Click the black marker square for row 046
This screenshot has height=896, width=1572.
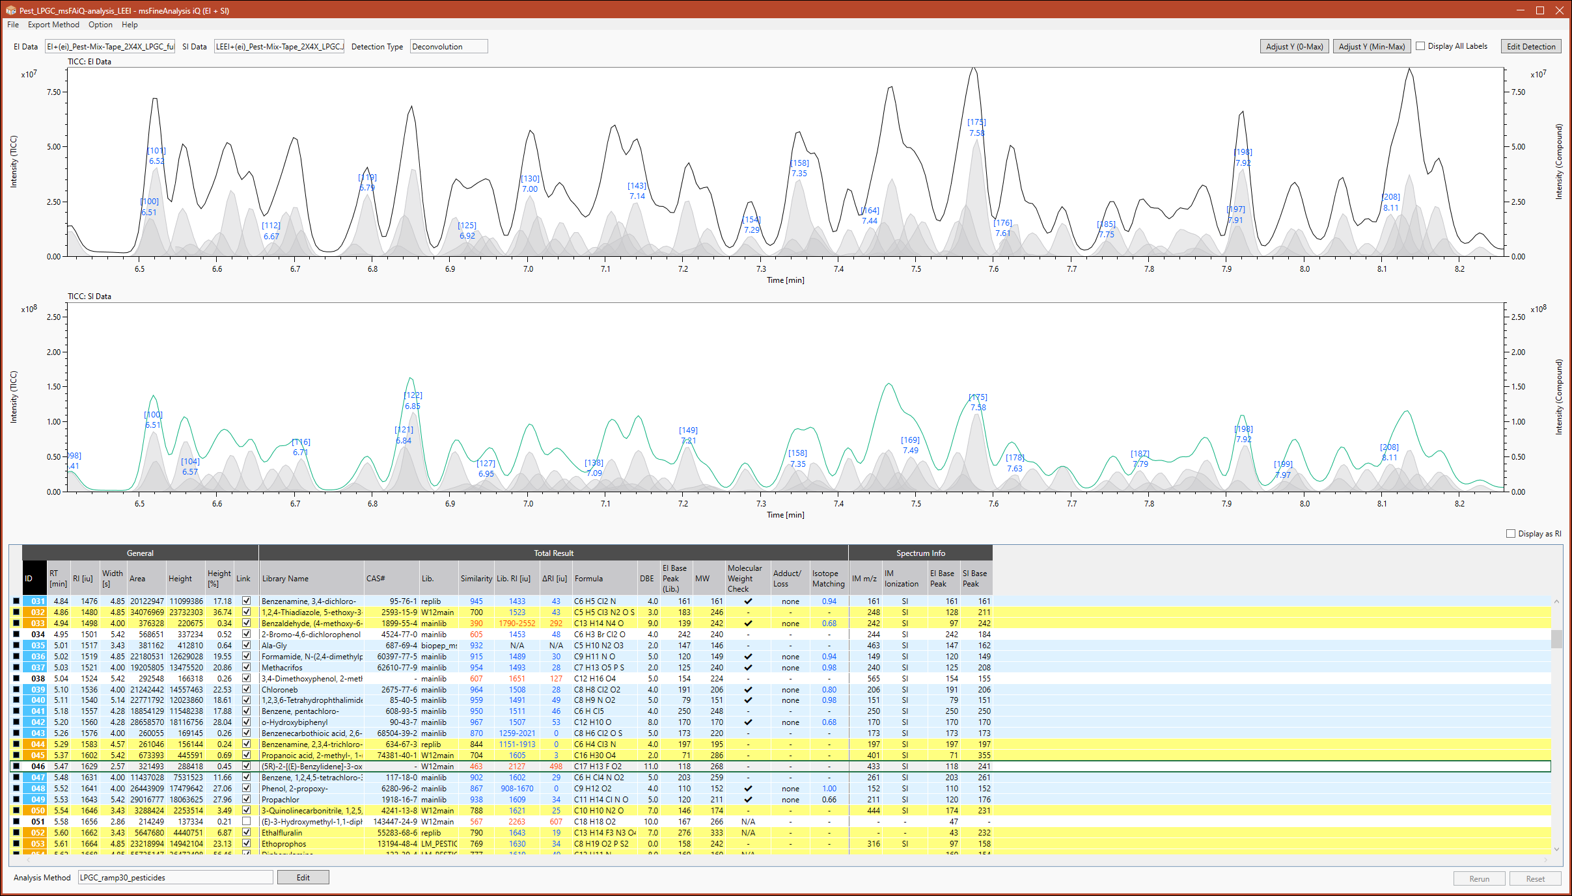[15, 766]
